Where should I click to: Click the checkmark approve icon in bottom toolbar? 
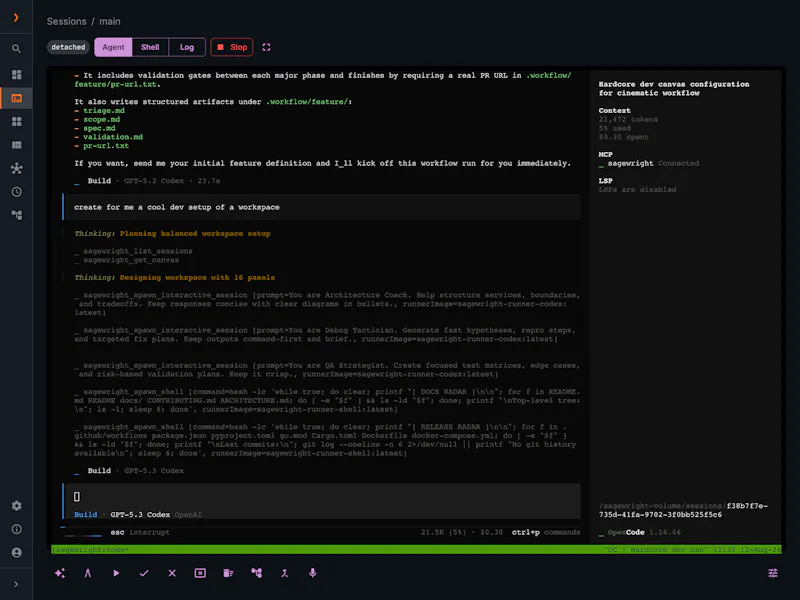tap(144, 573)
